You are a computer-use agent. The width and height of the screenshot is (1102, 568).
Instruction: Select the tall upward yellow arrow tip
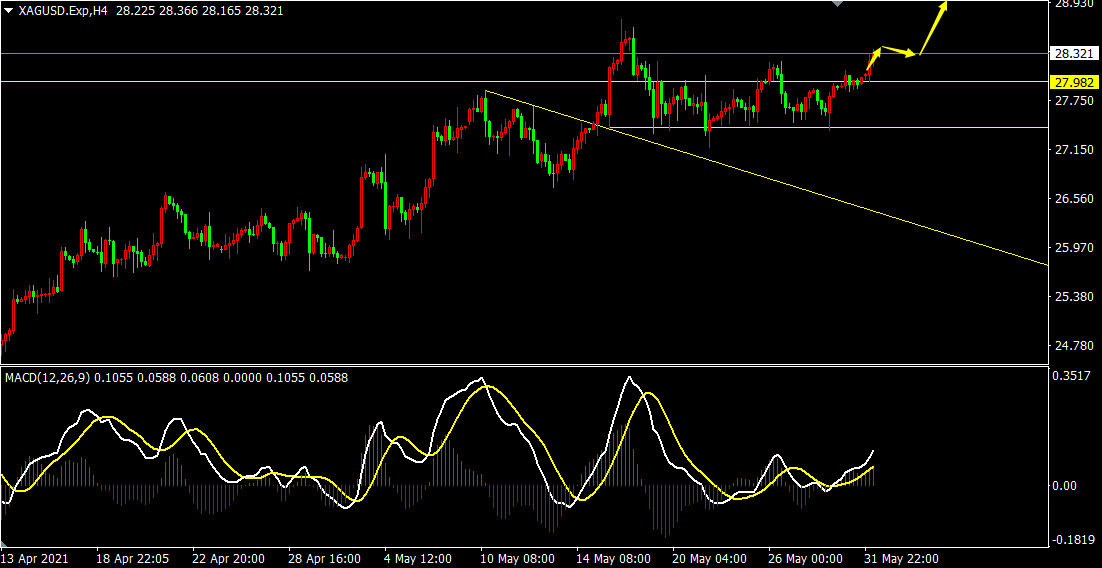point(944,6)
